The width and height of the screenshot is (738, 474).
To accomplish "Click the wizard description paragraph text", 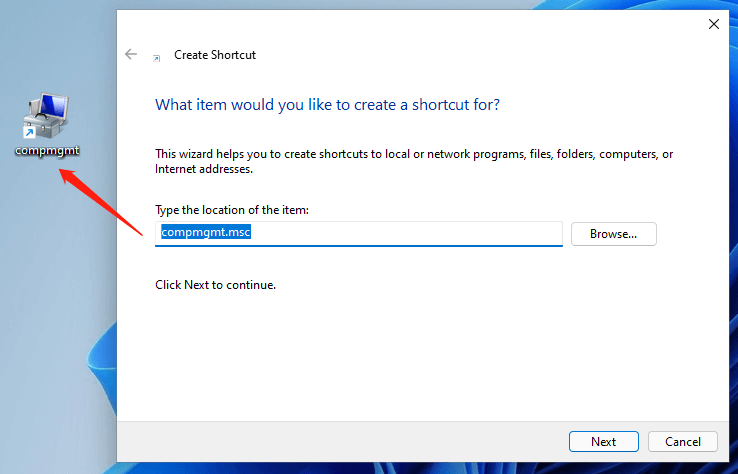I will point(414,161).
